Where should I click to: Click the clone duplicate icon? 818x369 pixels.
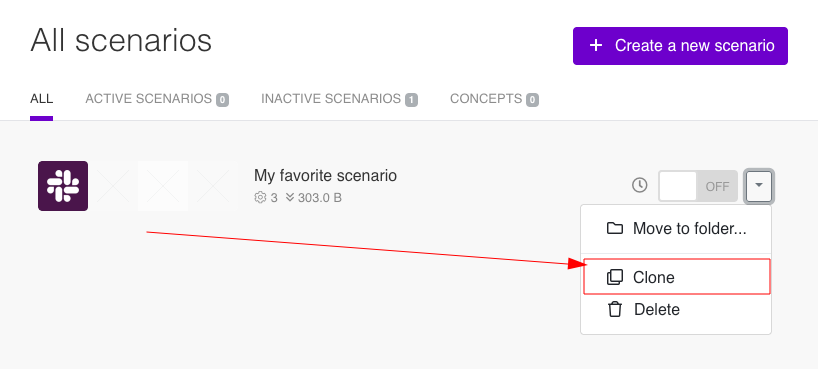(615, 277)
